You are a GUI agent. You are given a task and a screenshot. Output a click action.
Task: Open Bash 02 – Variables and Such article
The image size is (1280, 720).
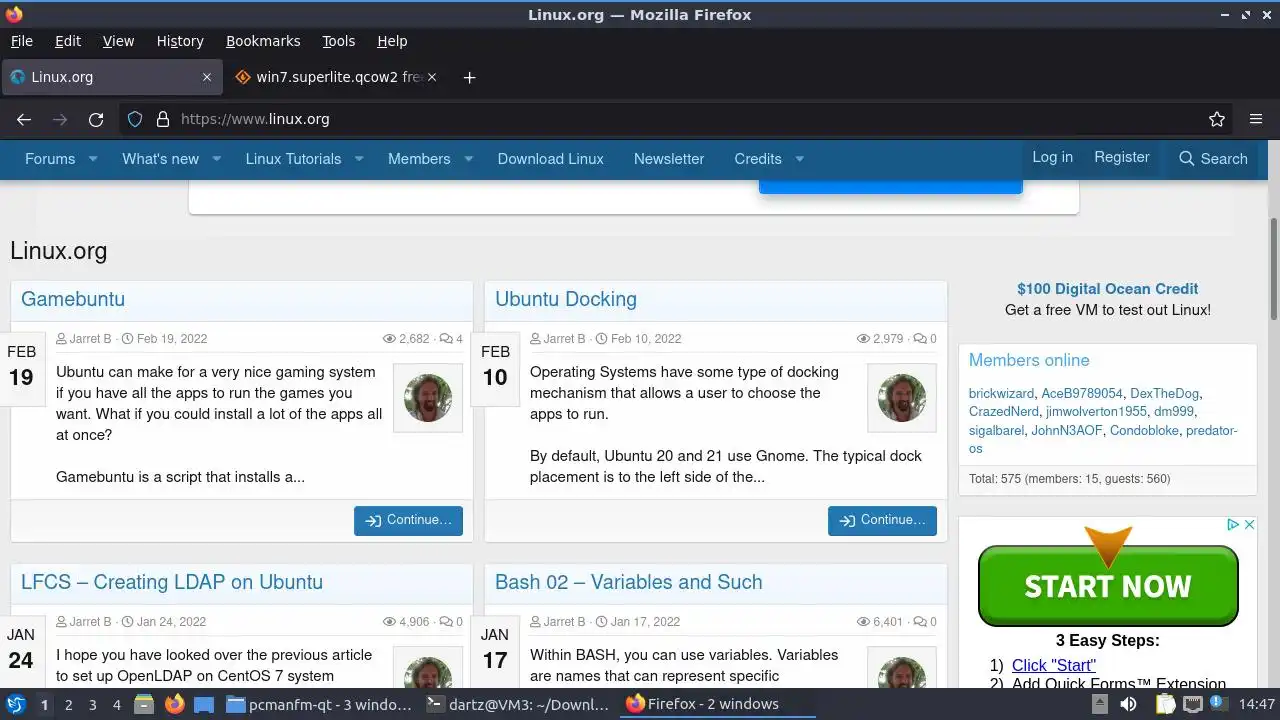629,582
